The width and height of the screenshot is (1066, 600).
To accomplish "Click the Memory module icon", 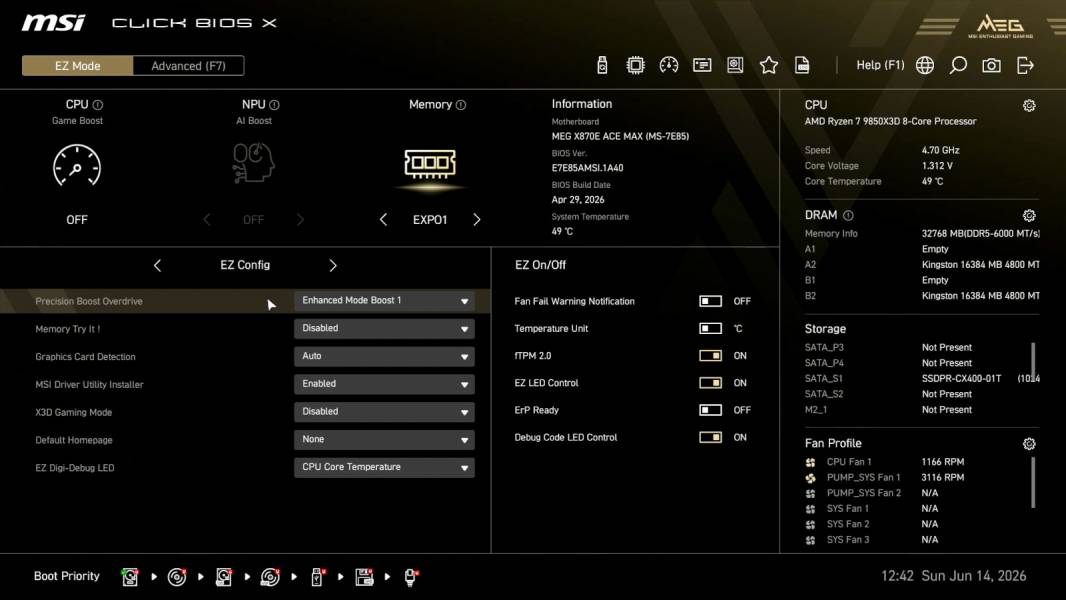I will pos(430,164).
